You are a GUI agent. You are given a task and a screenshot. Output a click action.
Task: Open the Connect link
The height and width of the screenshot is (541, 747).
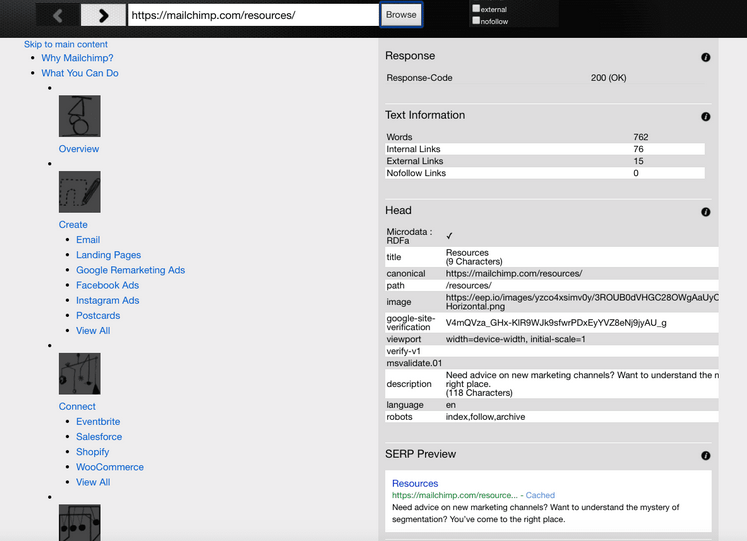pyautogui.click(x=77, y=407)
